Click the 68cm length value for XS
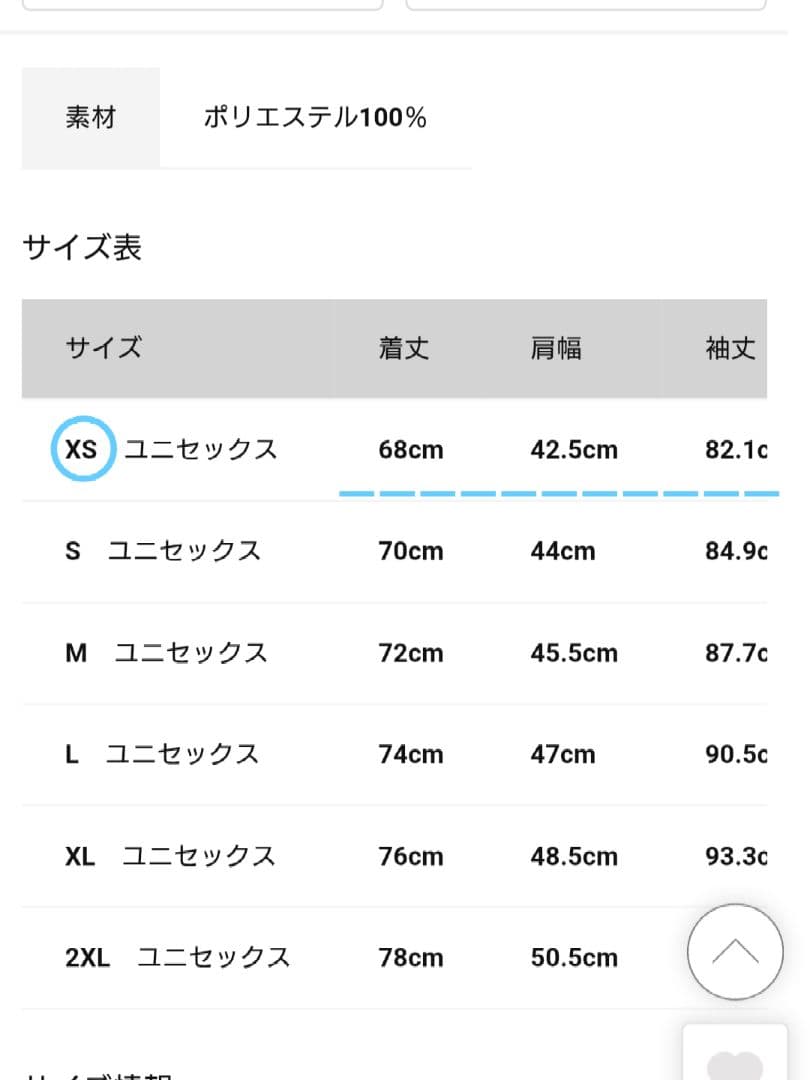 (x=411, y=450)
